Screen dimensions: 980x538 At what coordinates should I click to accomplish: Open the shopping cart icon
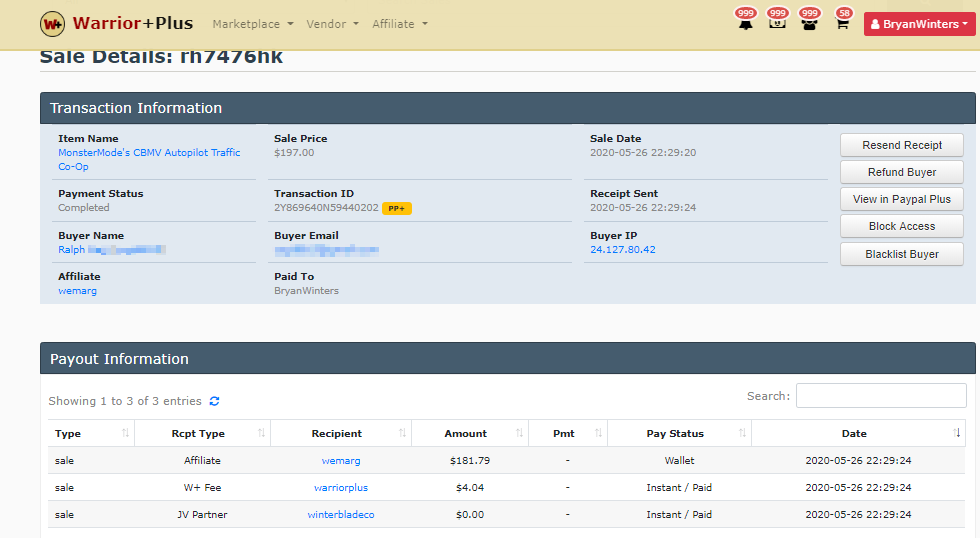tap(842, 24)
